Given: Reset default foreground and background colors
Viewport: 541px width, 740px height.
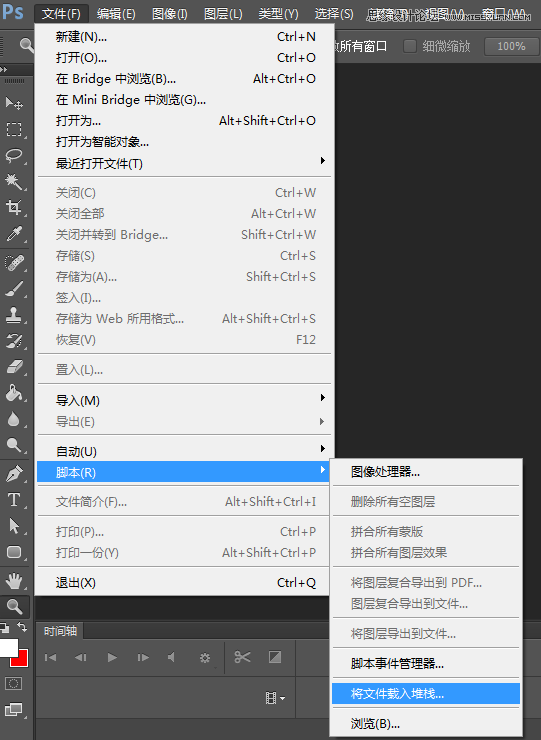Looking at the screenshot, I should point(5,628).
